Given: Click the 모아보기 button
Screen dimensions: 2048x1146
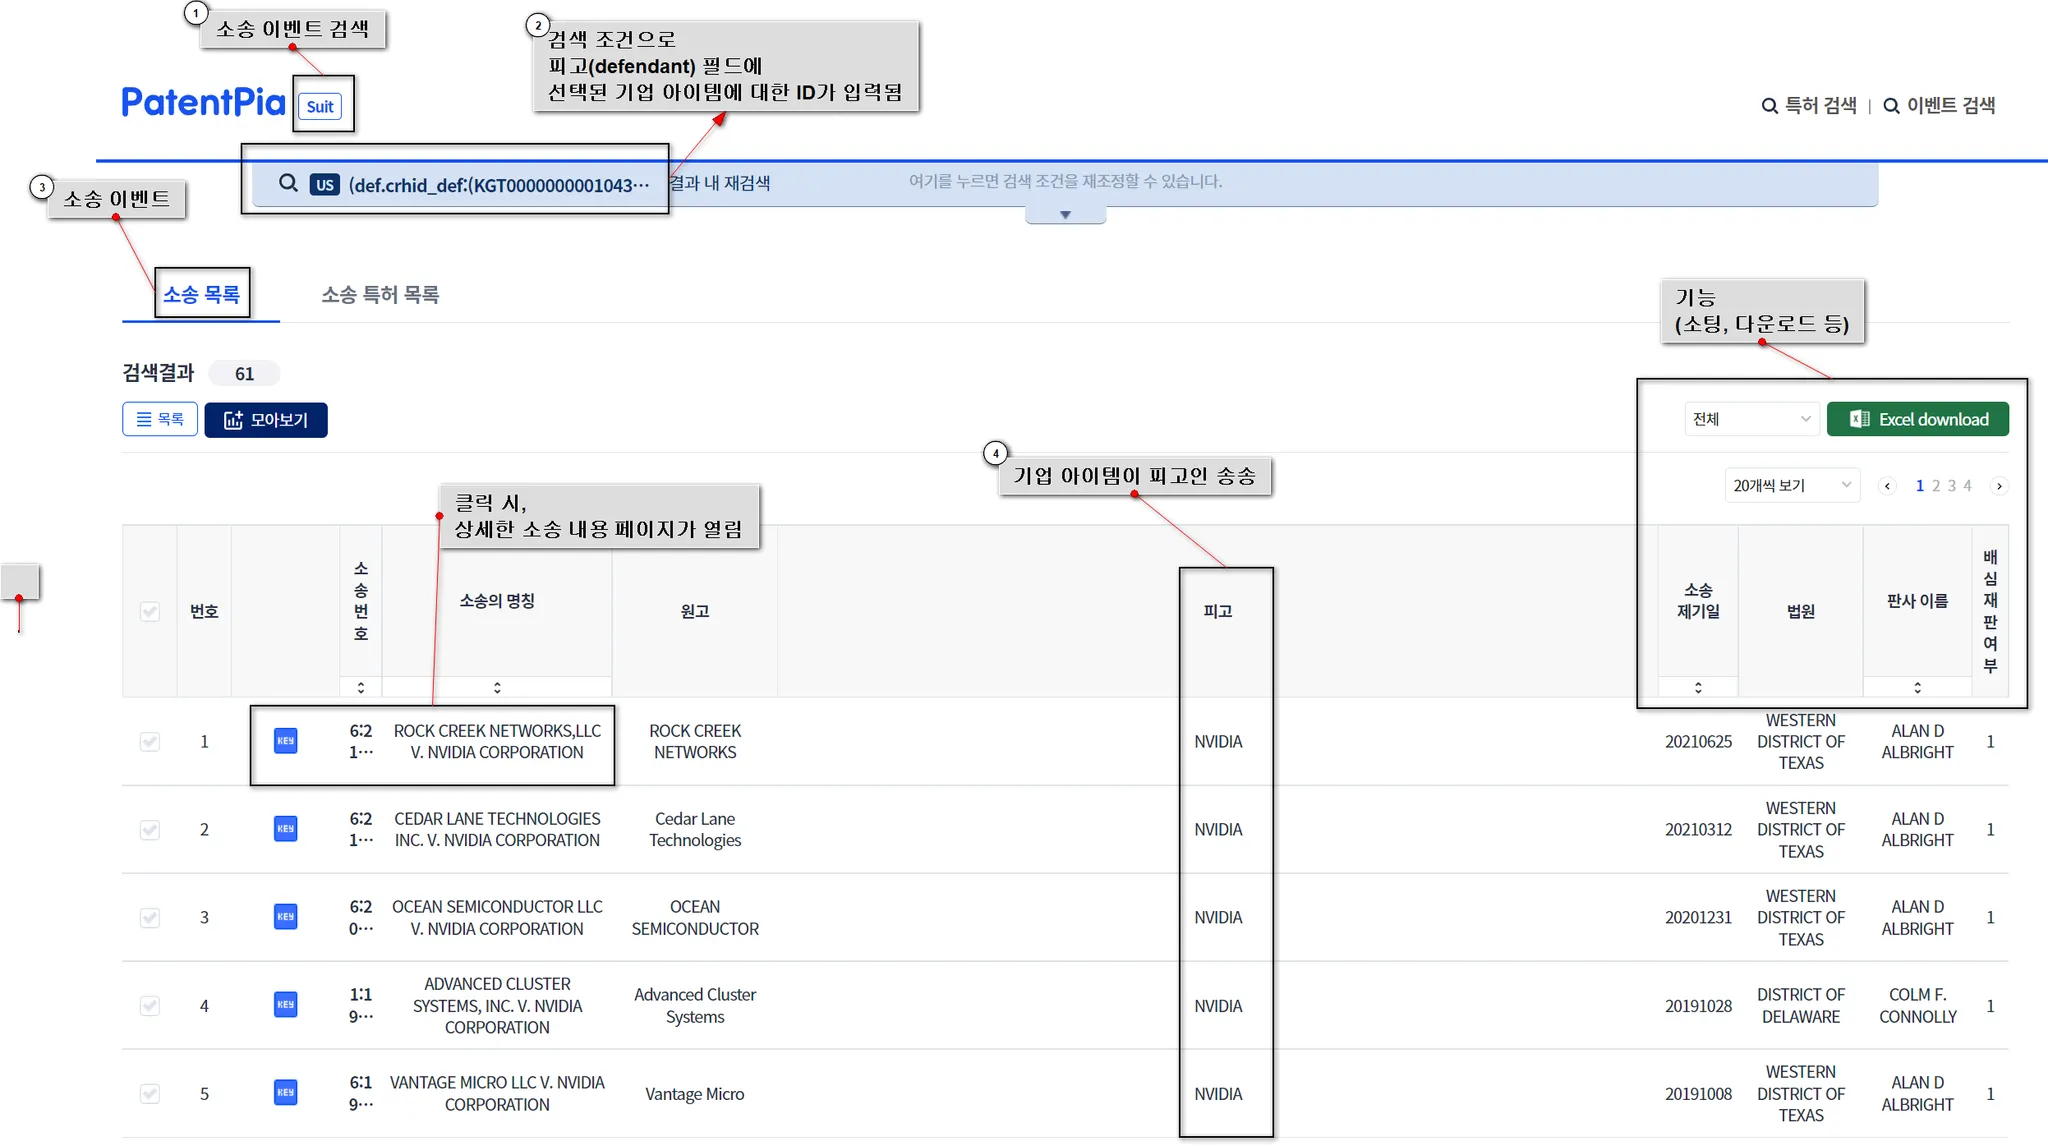Looking at the screenshot, I should click(x=266, y=420).
